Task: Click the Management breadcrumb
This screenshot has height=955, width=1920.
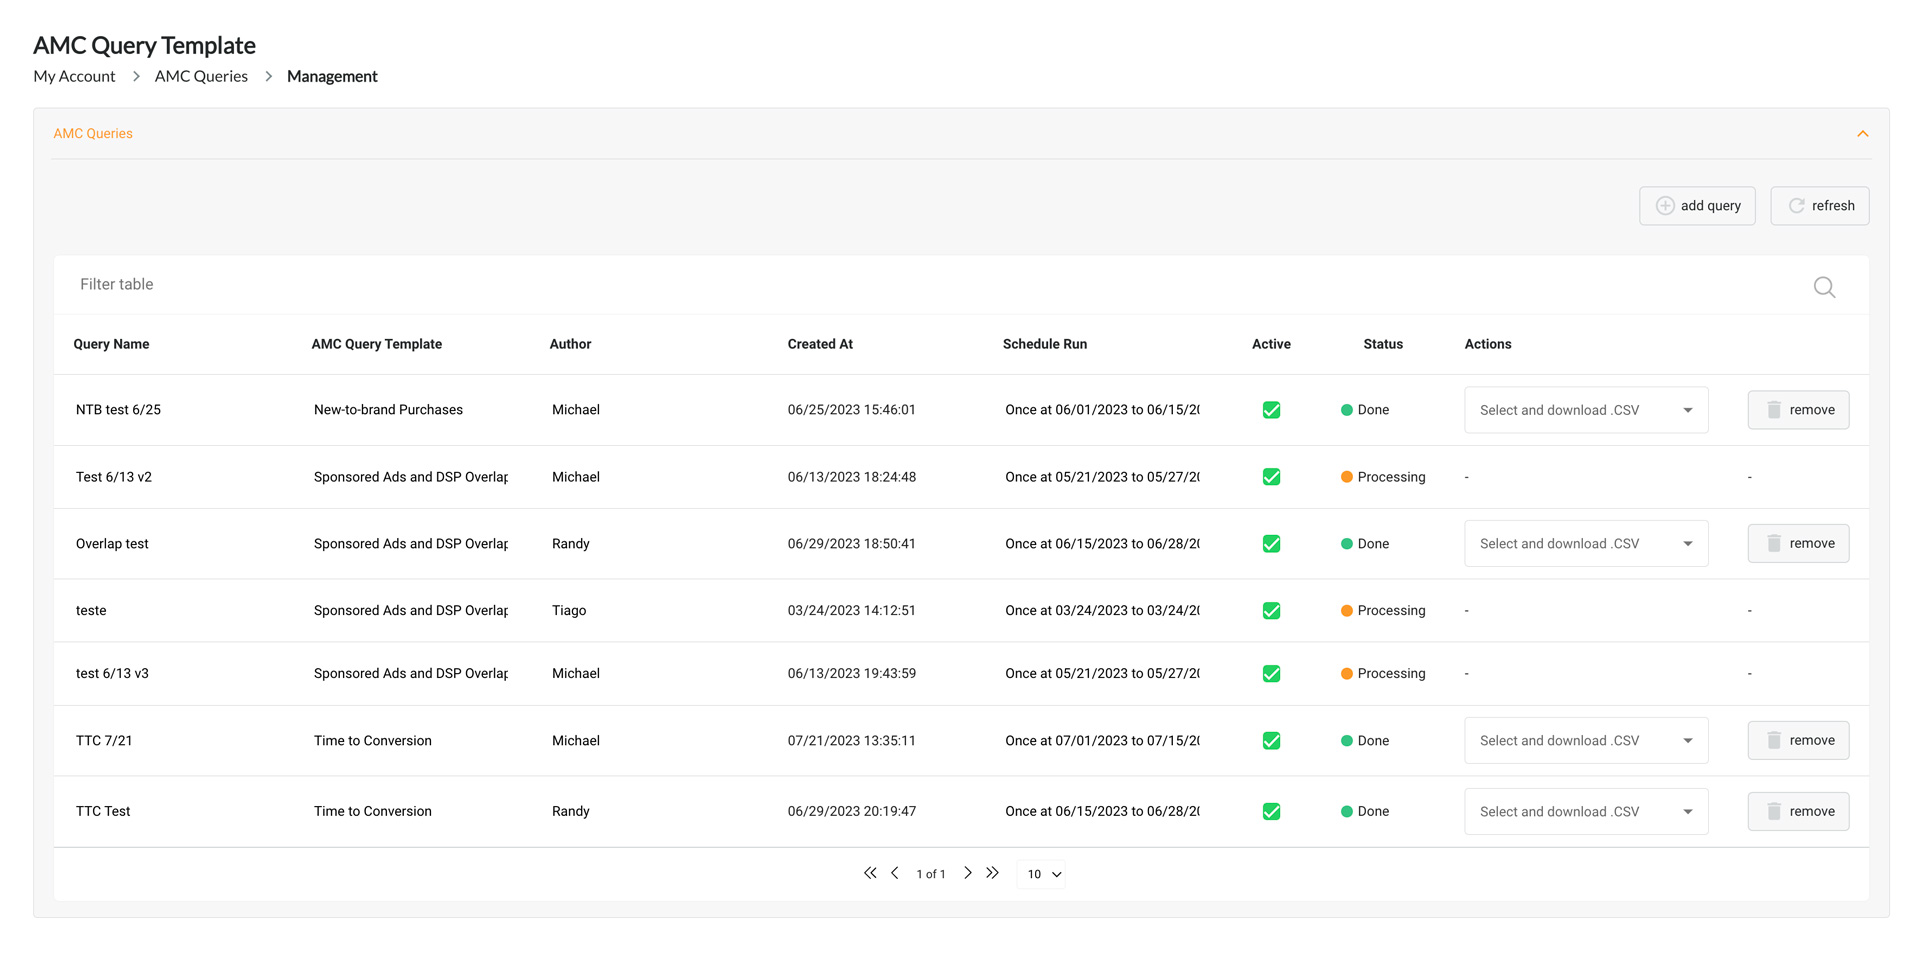Action: pyautogui.click(x=332, y=76)
